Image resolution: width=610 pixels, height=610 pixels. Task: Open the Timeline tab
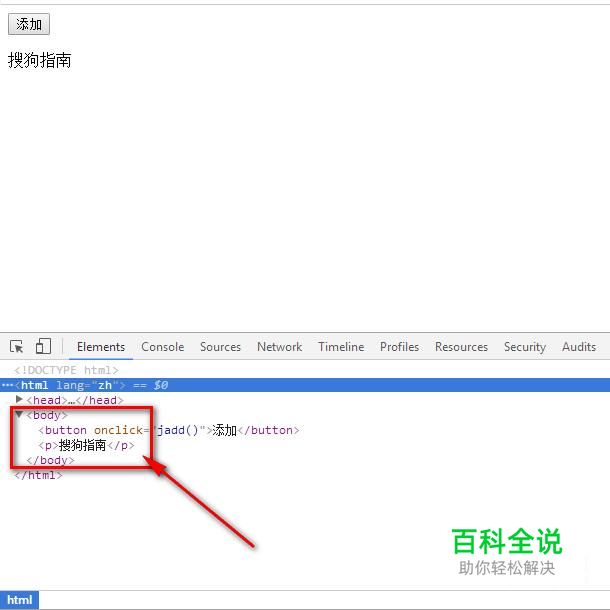coord(341,347)
